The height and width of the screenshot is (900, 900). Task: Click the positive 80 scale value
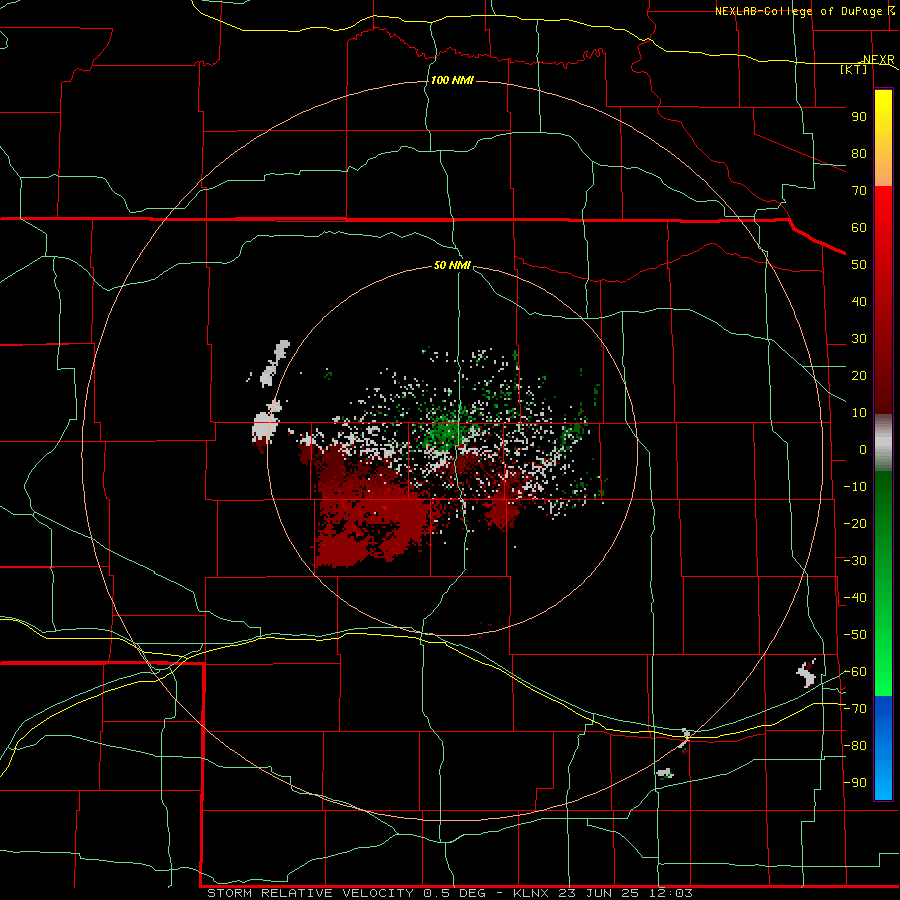click(x=859, y=154)
